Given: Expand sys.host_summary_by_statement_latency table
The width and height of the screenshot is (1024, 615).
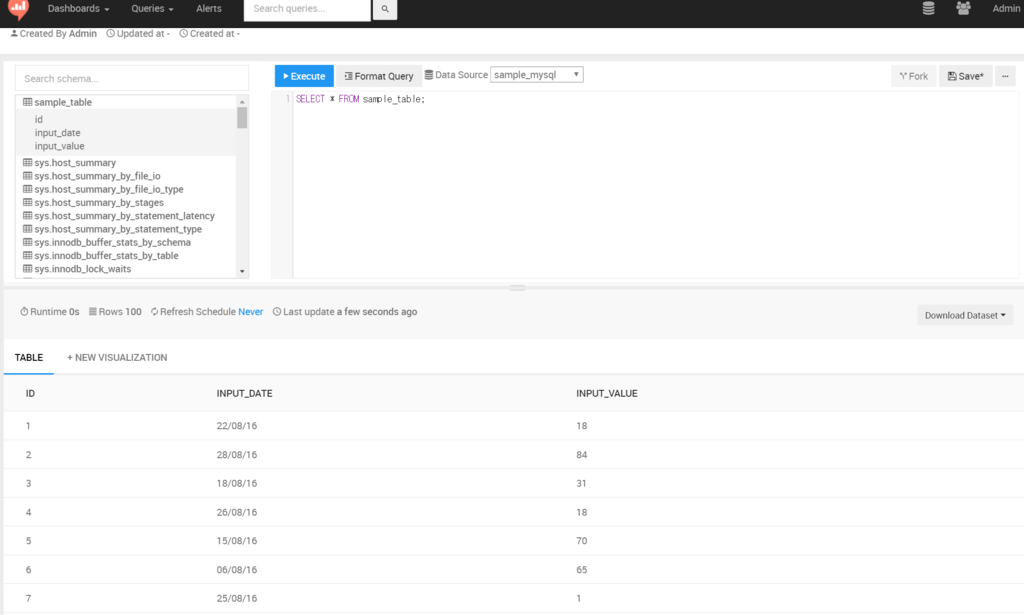Looking at the screenshot, I should [x=124, y=215].
